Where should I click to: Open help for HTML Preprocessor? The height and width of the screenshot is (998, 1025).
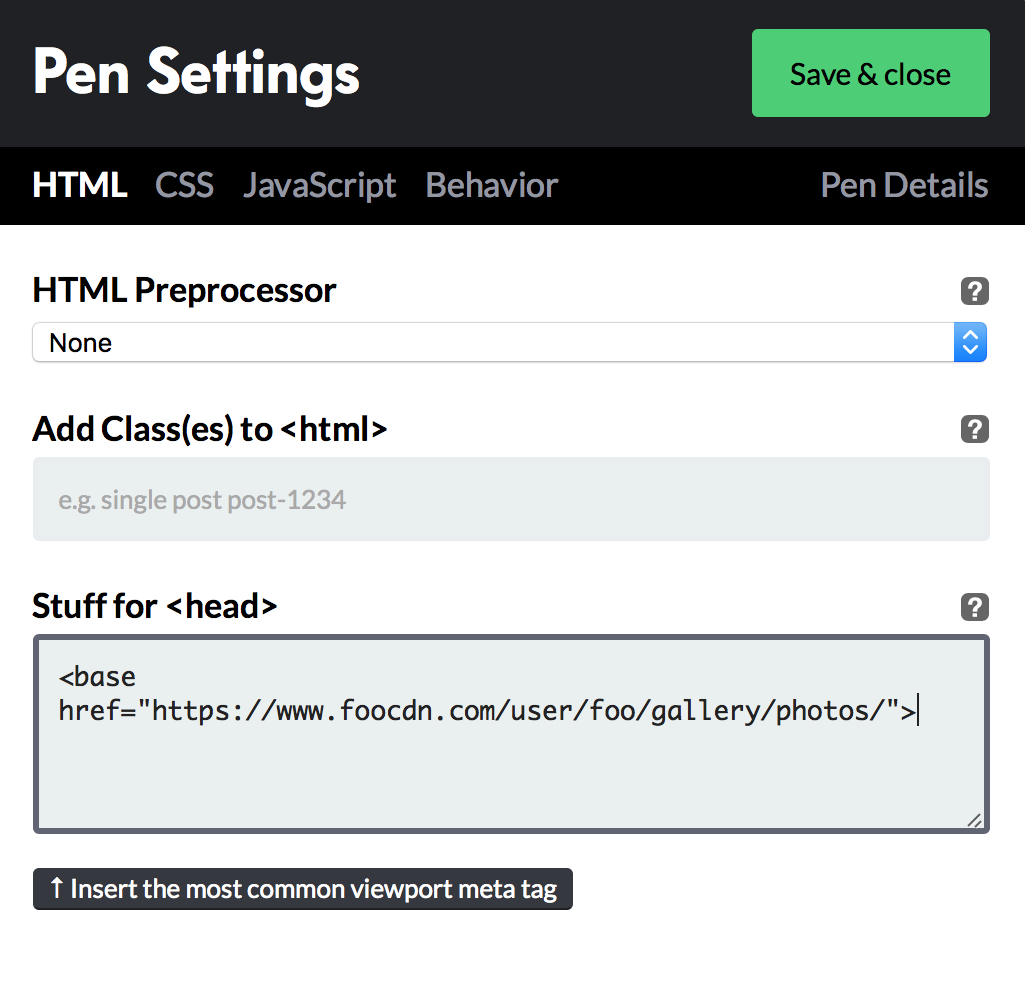tap(974, 291)
